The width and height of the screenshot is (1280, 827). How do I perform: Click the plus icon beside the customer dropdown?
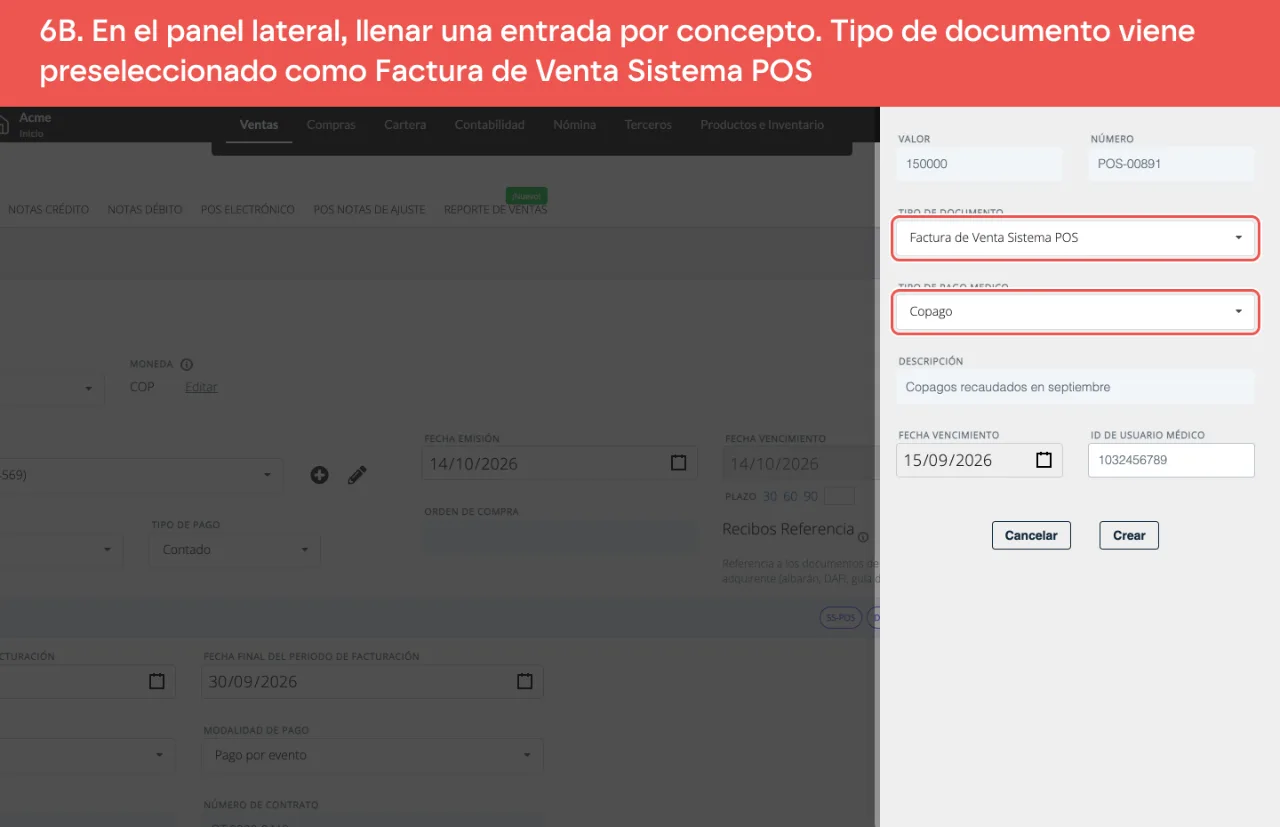(x=319, y=475)
